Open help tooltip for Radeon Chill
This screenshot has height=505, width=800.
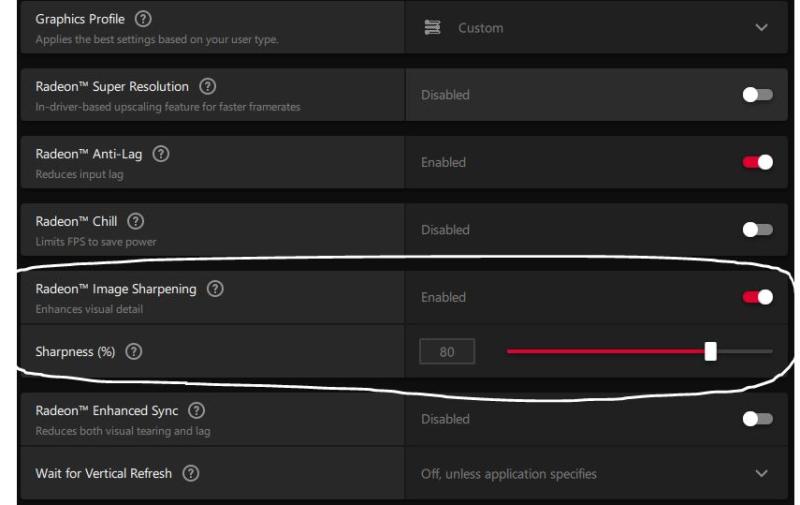[136, 221]
